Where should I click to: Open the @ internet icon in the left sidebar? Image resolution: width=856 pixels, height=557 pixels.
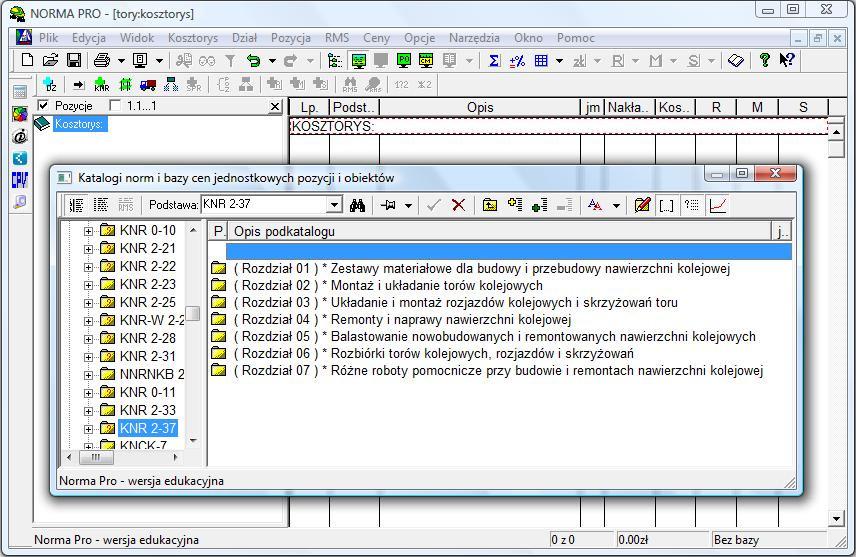point(19,136)
